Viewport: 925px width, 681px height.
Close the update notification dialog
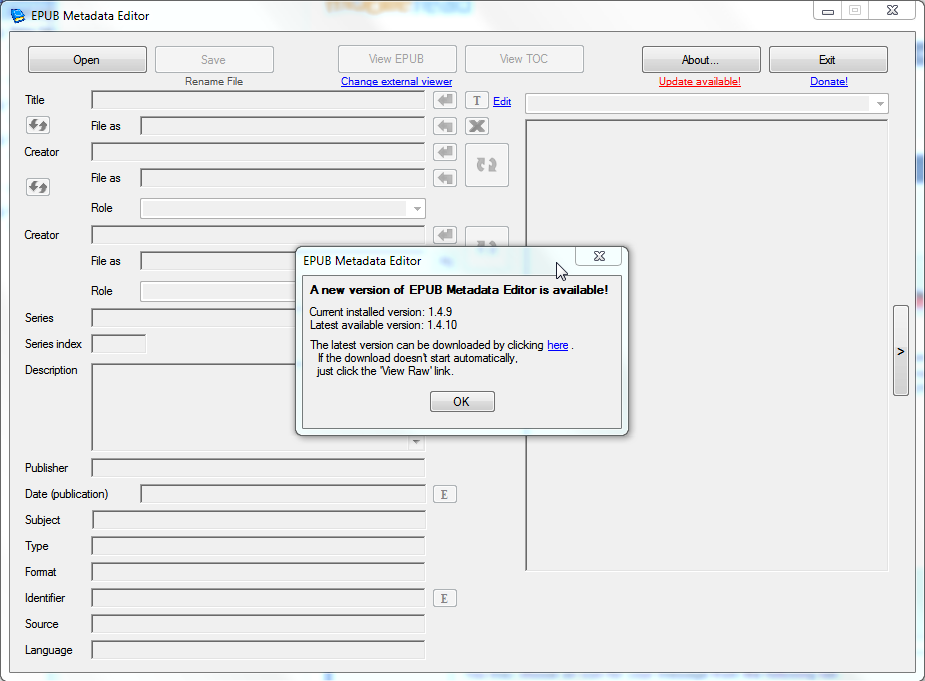[x=599, y=256]
